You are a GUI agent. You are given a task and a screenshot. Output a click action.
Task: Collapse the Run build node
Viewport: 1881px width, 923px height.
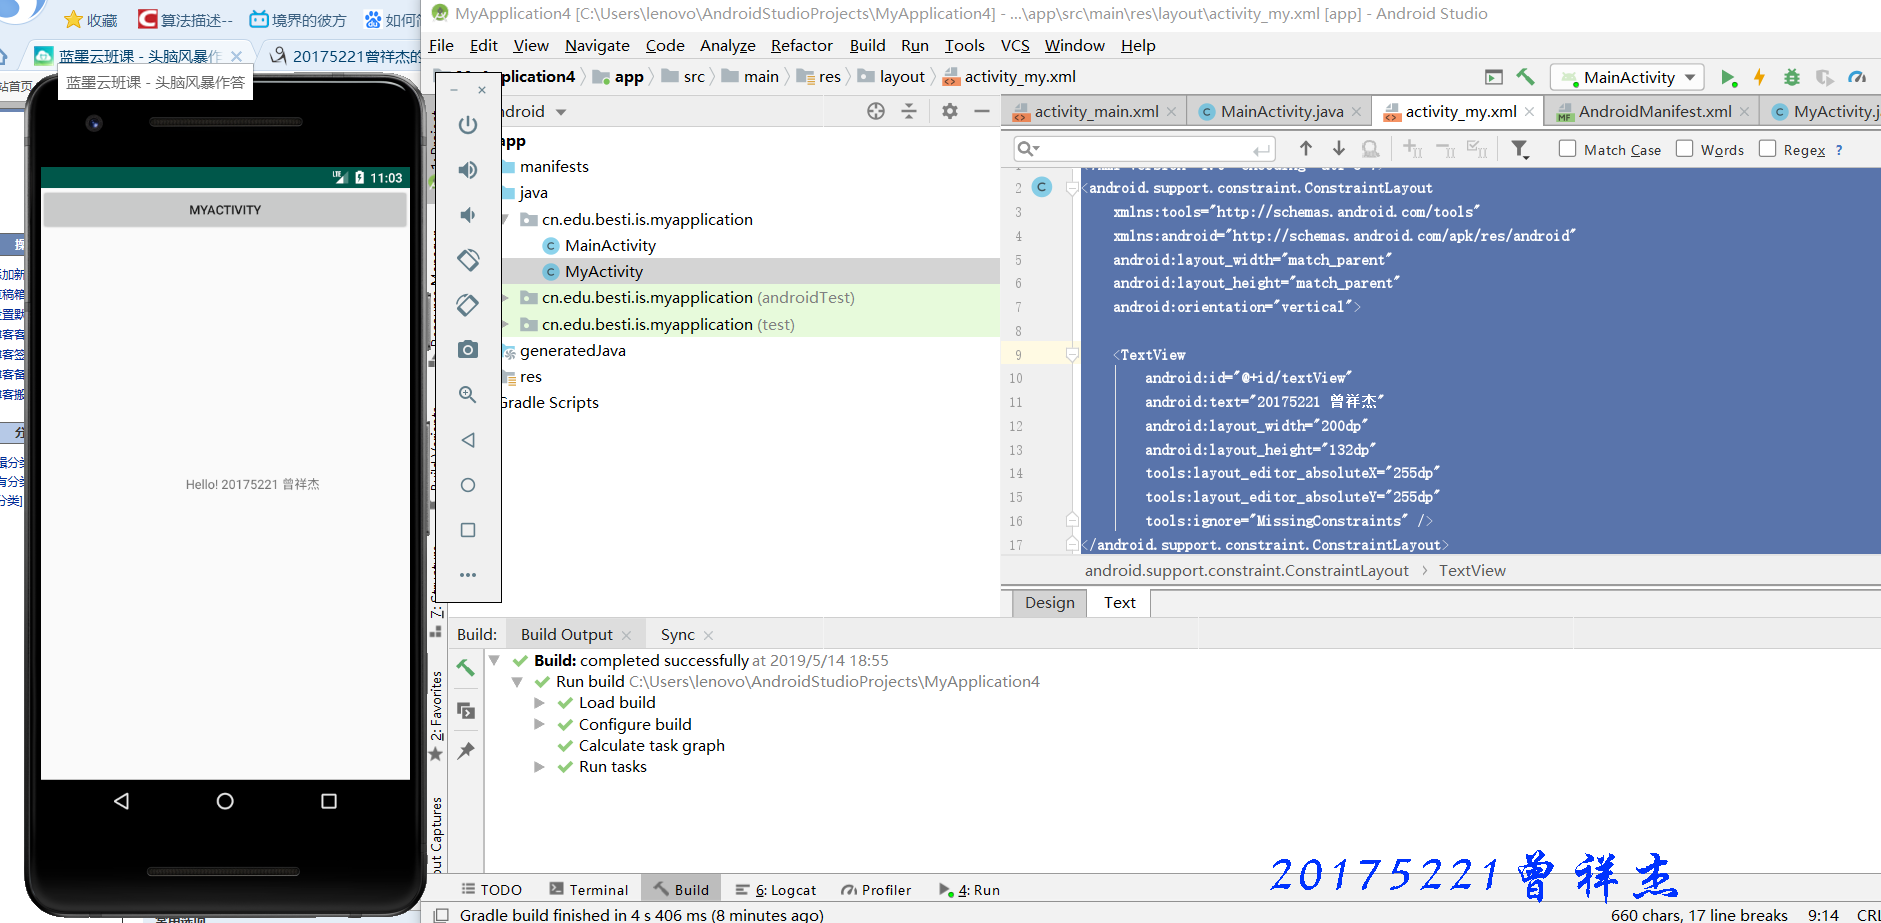tap(517, 682)
